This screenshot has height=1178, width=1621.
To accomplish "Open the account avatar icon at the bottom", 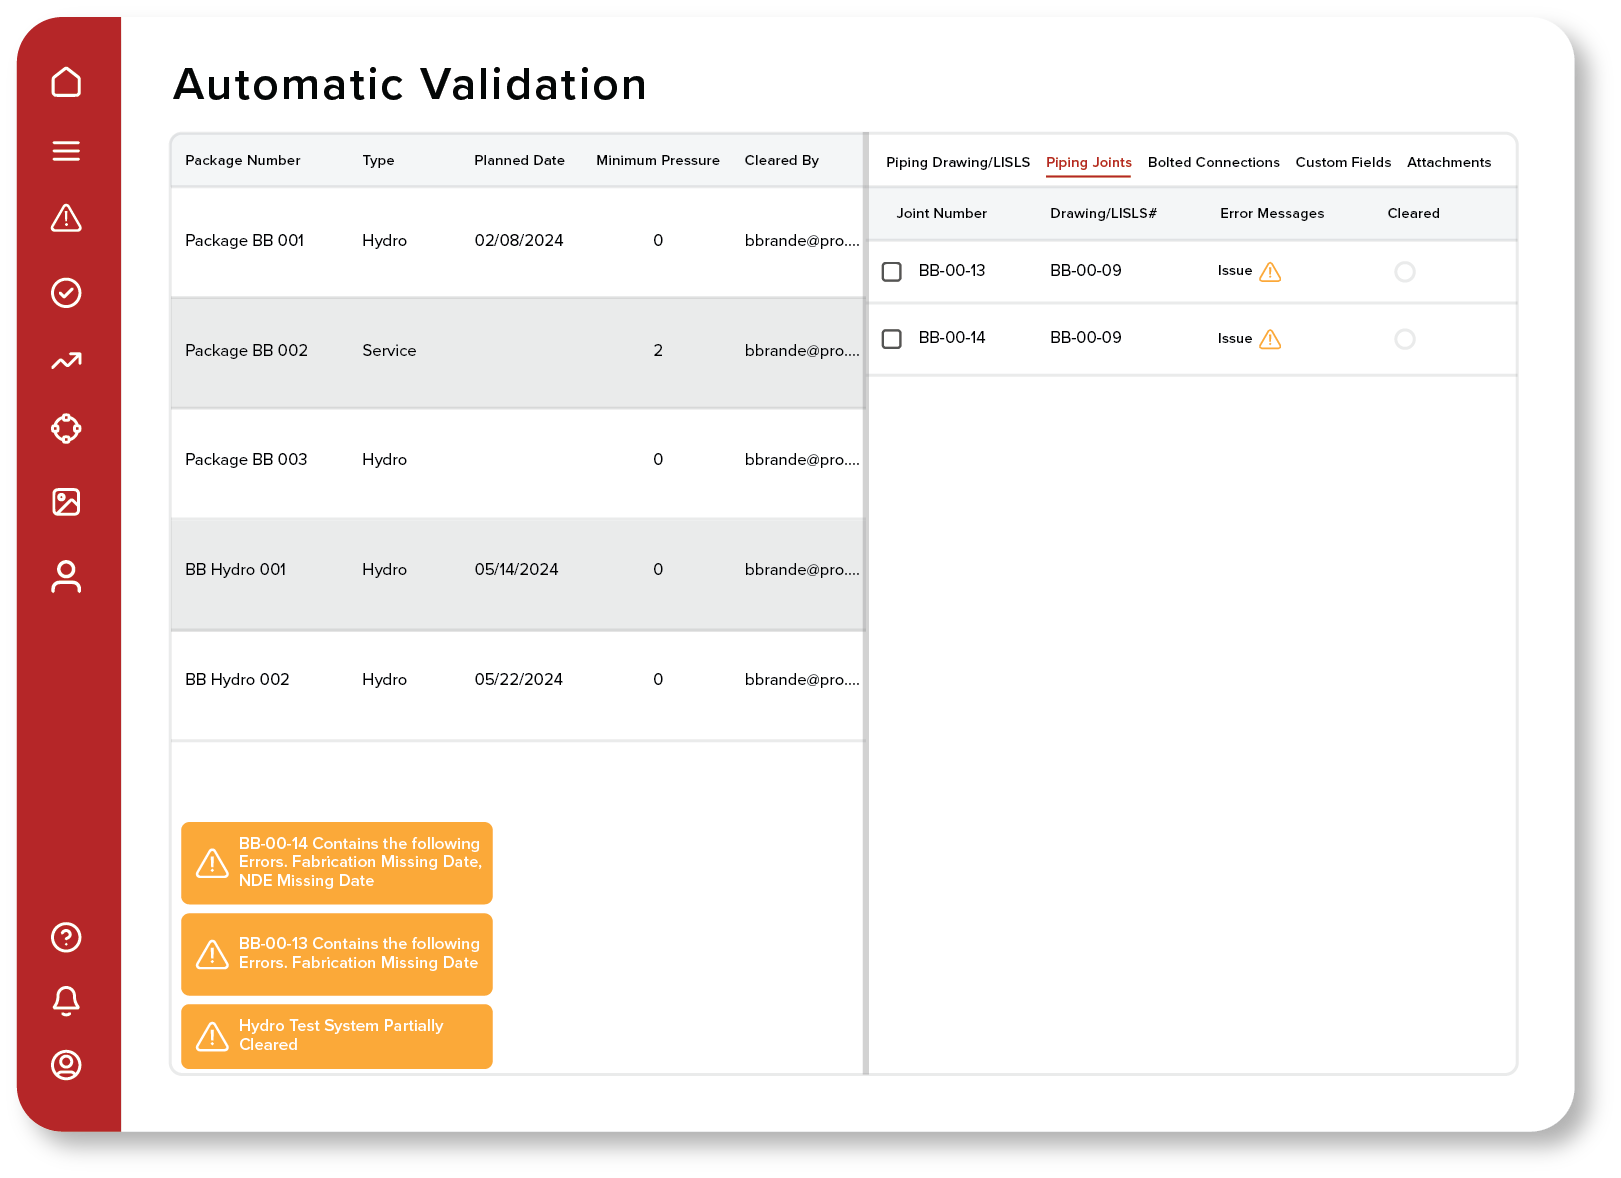I will [x=66, y=1066].
